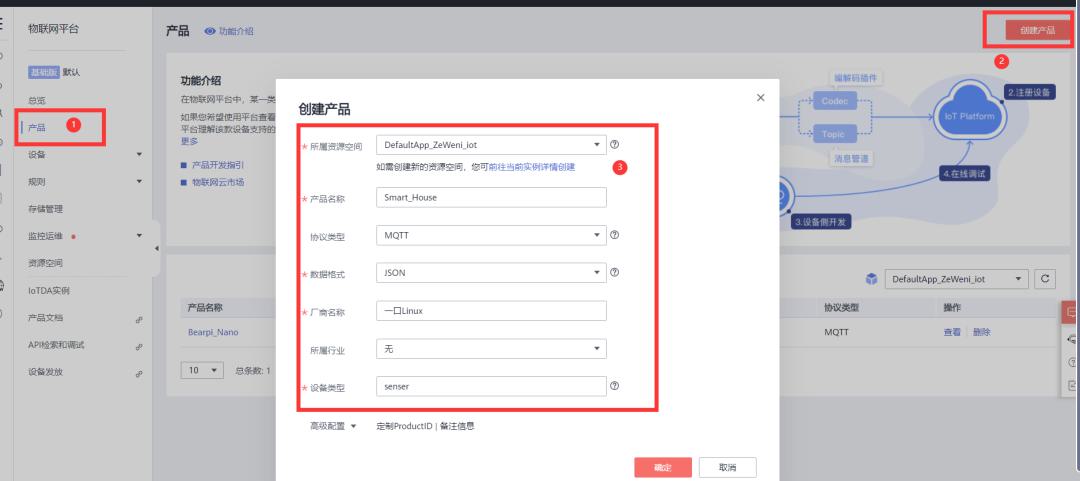Open the Bearpi_Nano product link
This screenshot has height=481, width=1080.
(213, 332)
